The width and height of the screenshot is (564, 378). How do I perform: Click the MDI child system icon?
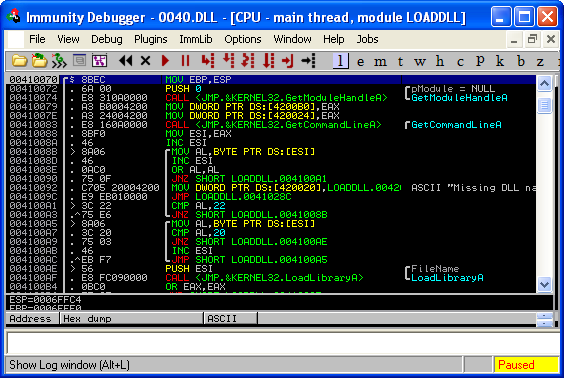[x=15, y=39]
